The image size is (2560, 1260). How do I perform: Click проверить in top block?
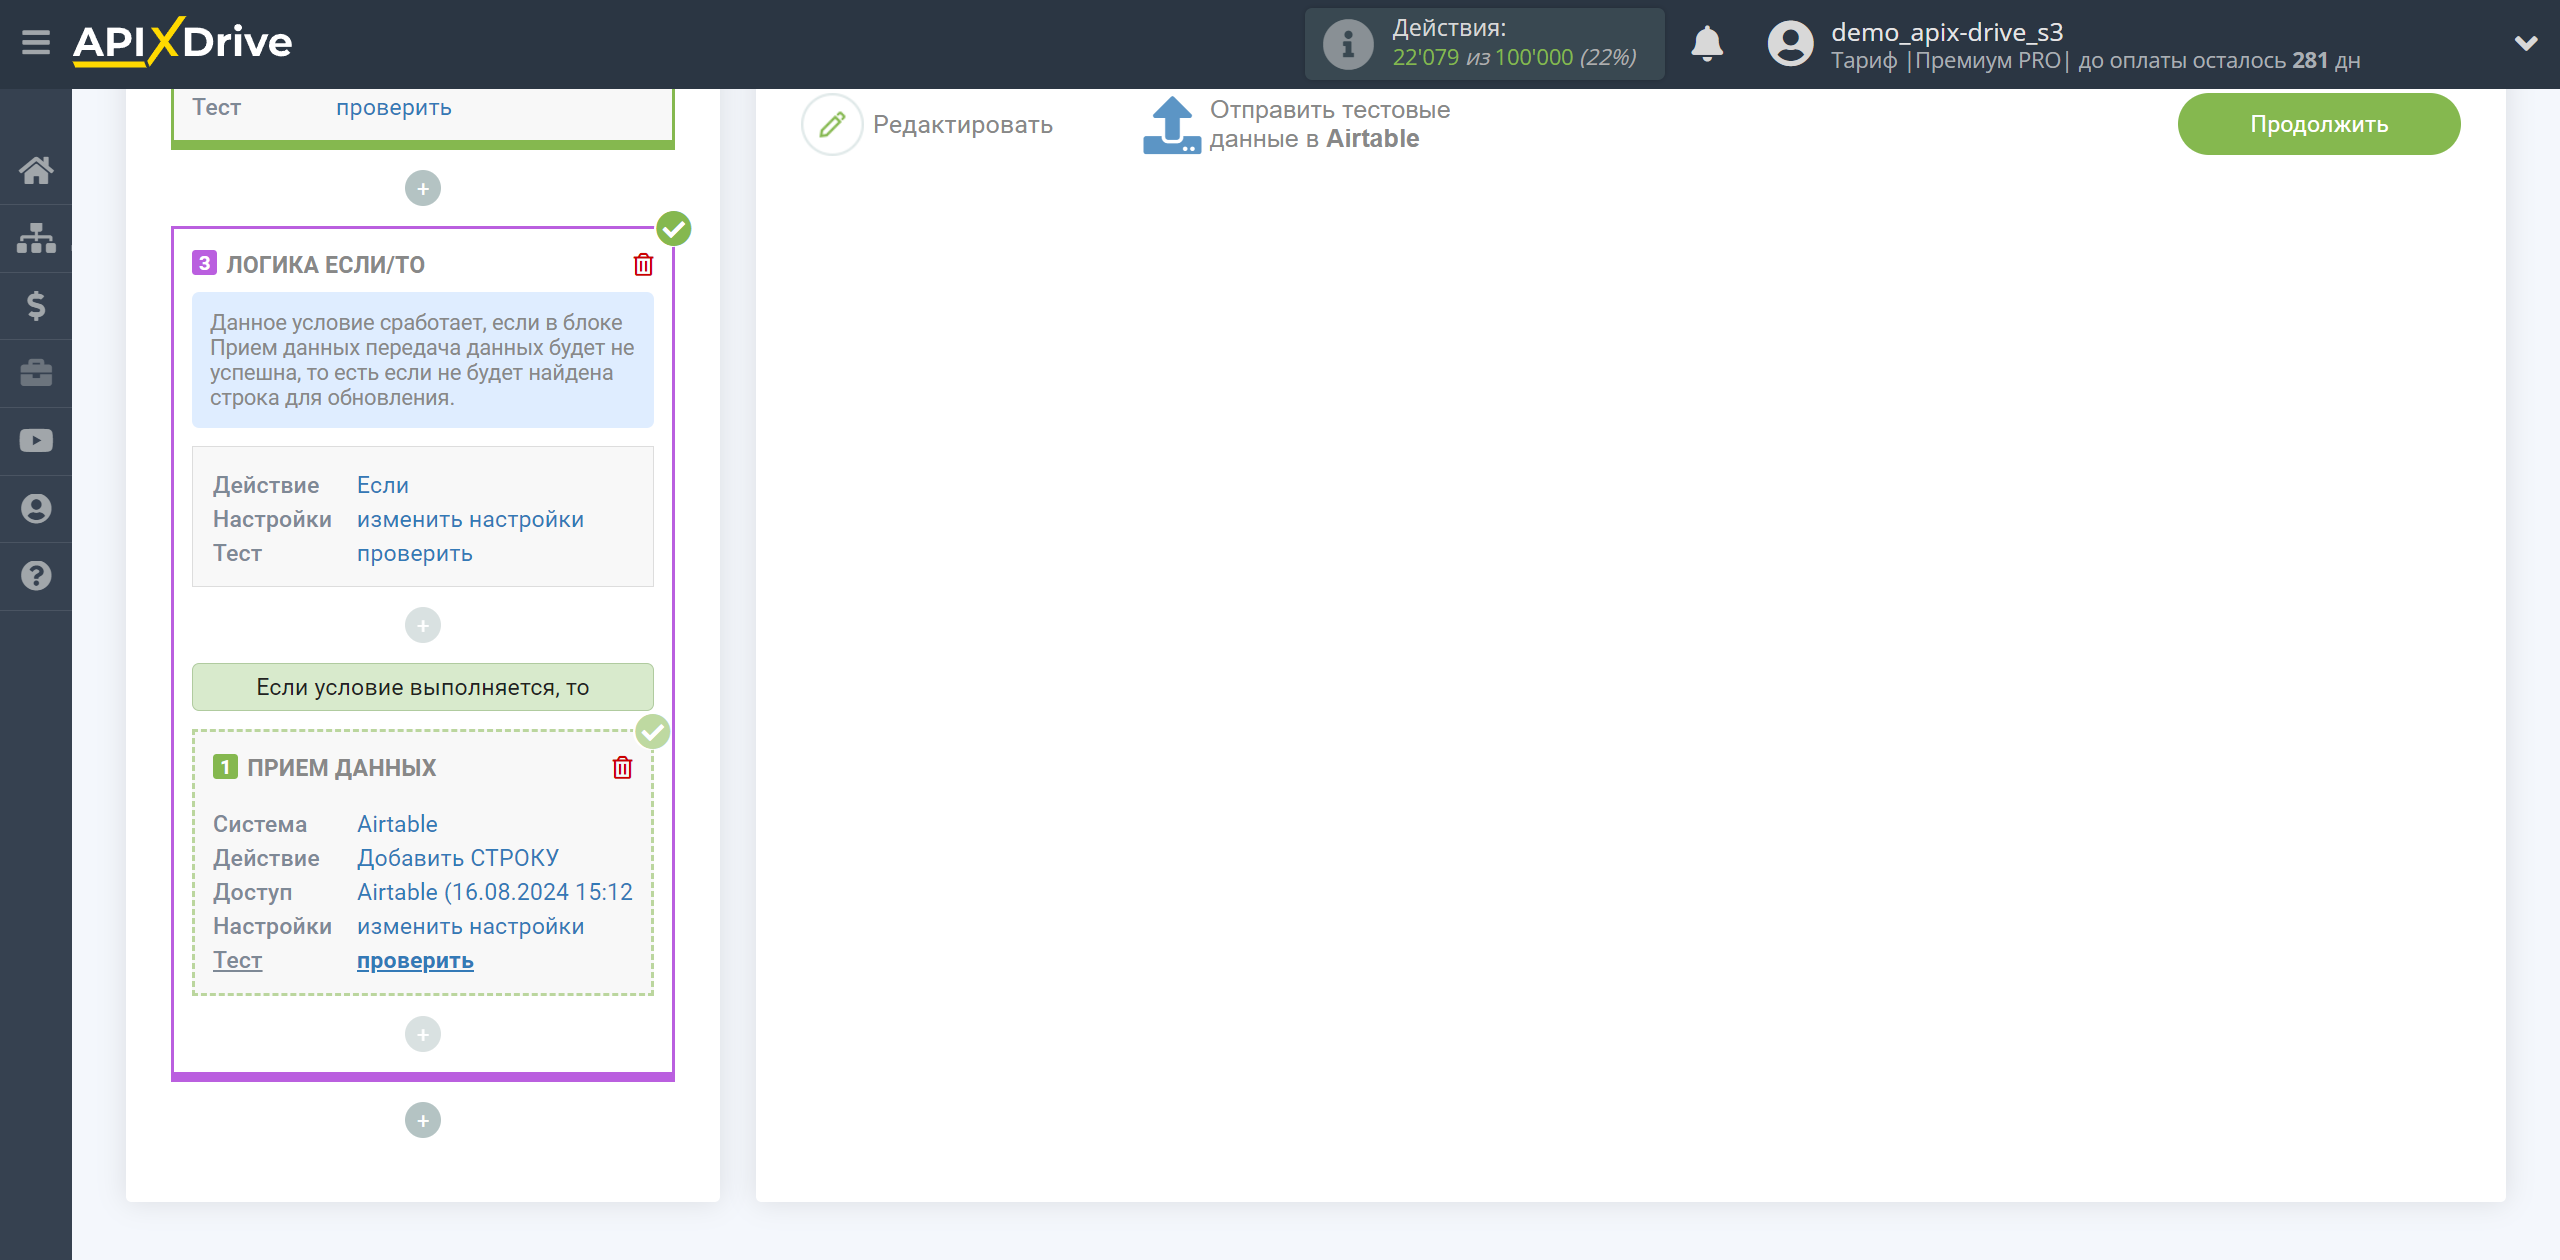(394, 107)
